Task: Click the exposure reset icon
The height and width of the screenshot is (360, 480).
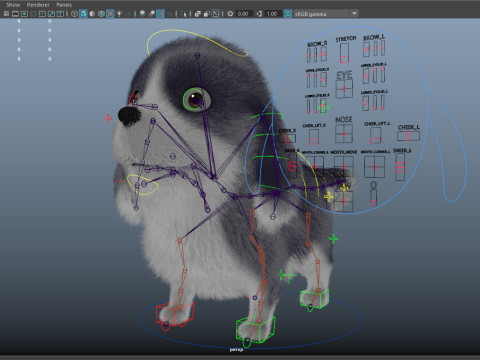Action: [x=230, y=14]
